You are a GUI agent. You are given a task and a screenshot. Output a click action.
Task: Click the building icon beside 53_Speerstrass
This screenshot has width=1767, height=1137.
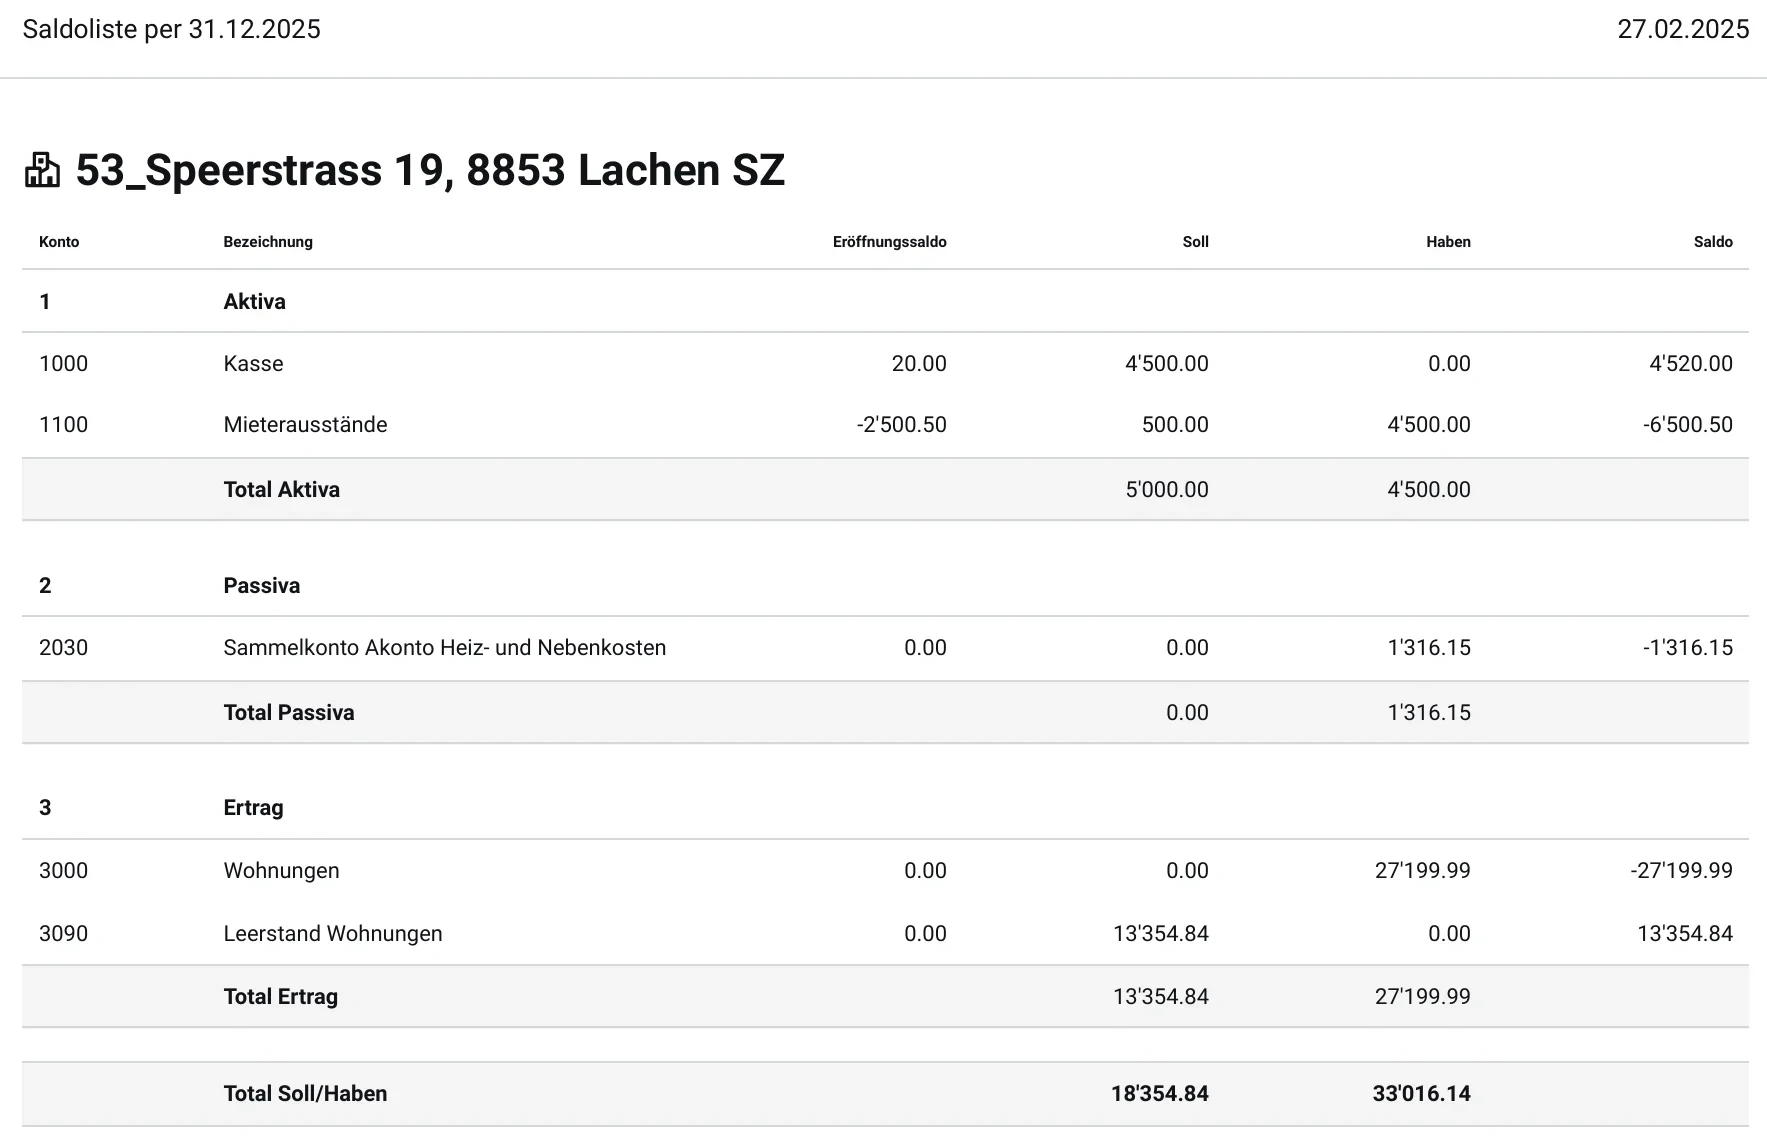click(x=42, y=170)
